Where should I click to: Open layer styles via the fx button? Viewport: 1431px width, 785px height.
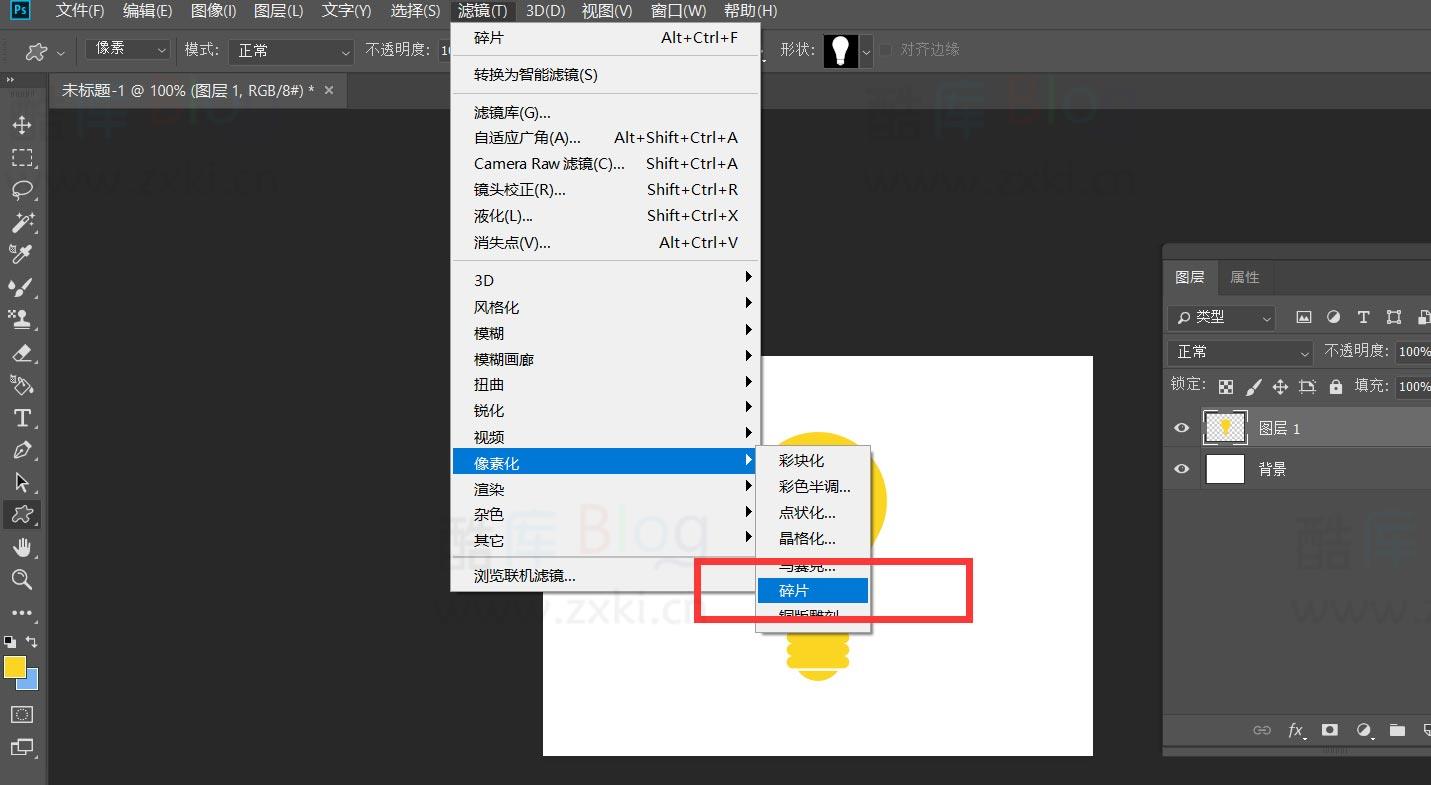pyautogui.click(x=1296, y=731)
